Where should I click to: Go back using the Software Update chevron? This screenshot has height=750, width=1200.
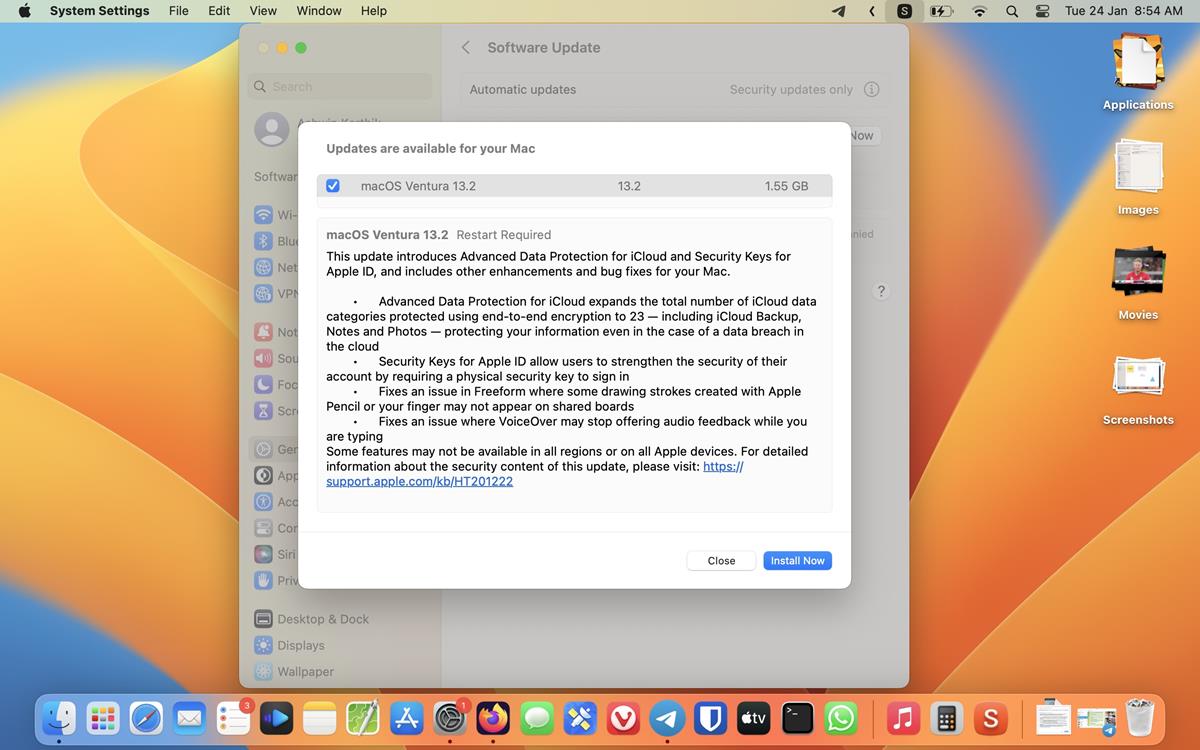(x=465, y=47)
